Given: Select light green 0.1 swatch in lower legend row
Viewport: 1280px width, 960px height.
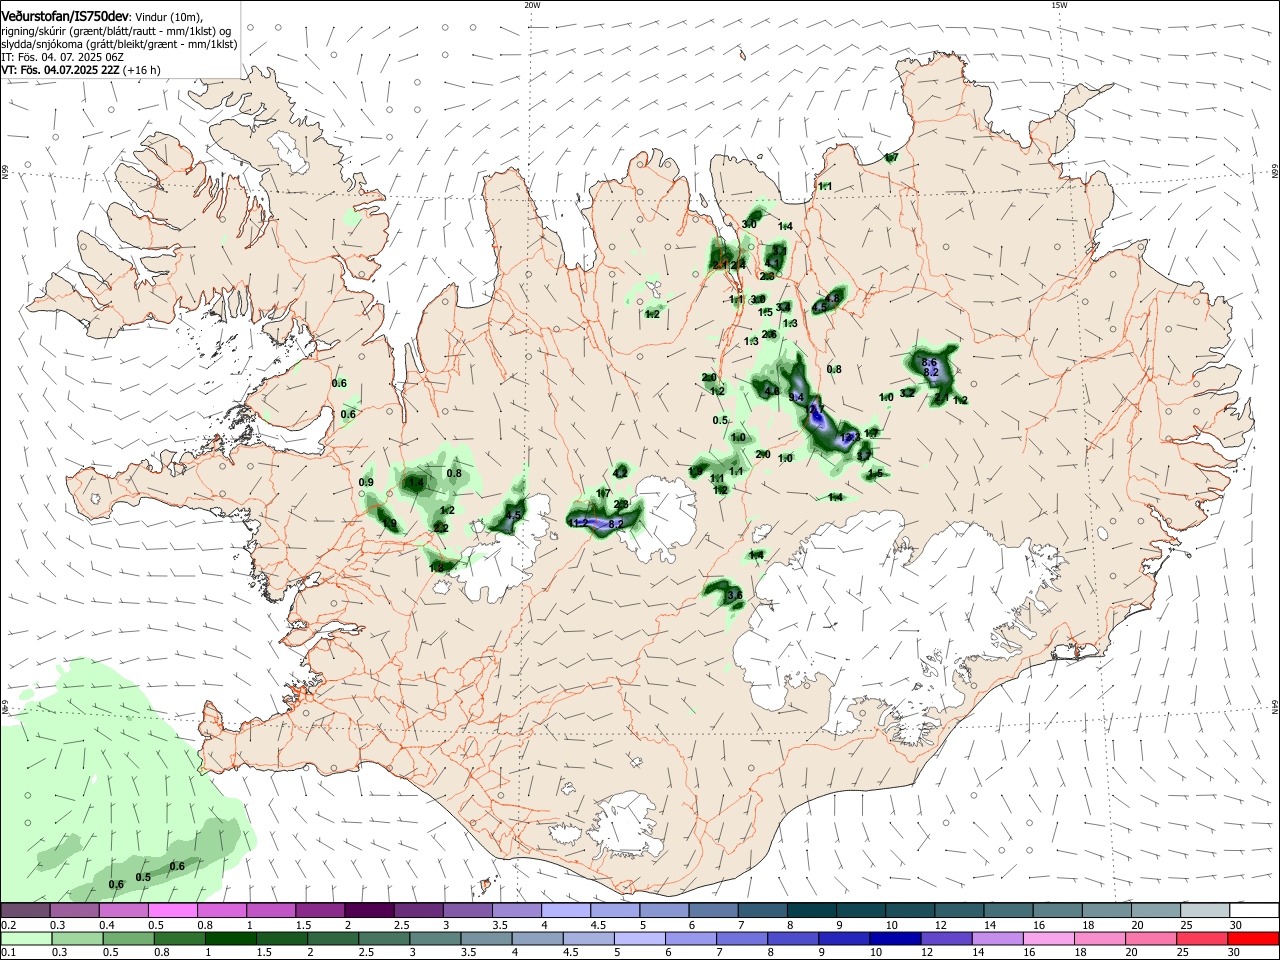Looking at the screenshot, I should (26, 939).
